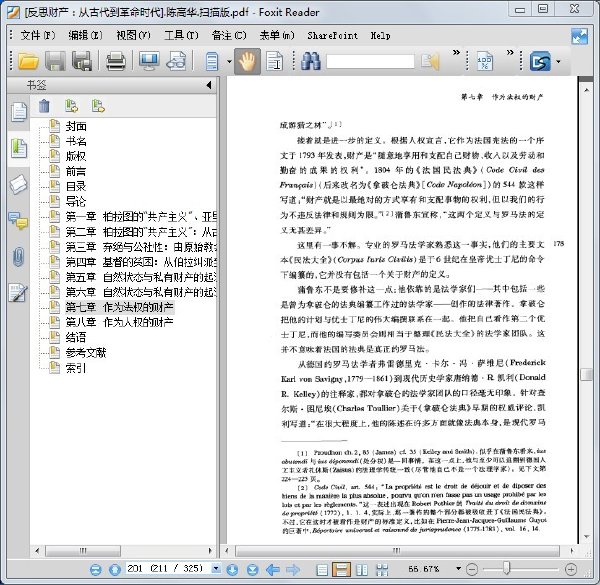Viewport: 600px width, 585px height.
Task: Open the 第八章 作为人权的财产 bookmark
Action: coord(119,322)
